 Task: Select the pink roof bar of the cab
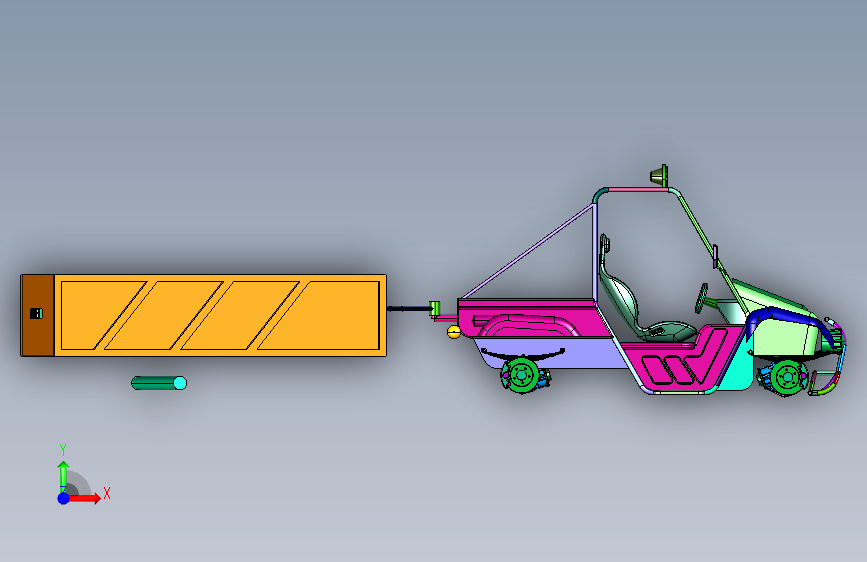638,190
